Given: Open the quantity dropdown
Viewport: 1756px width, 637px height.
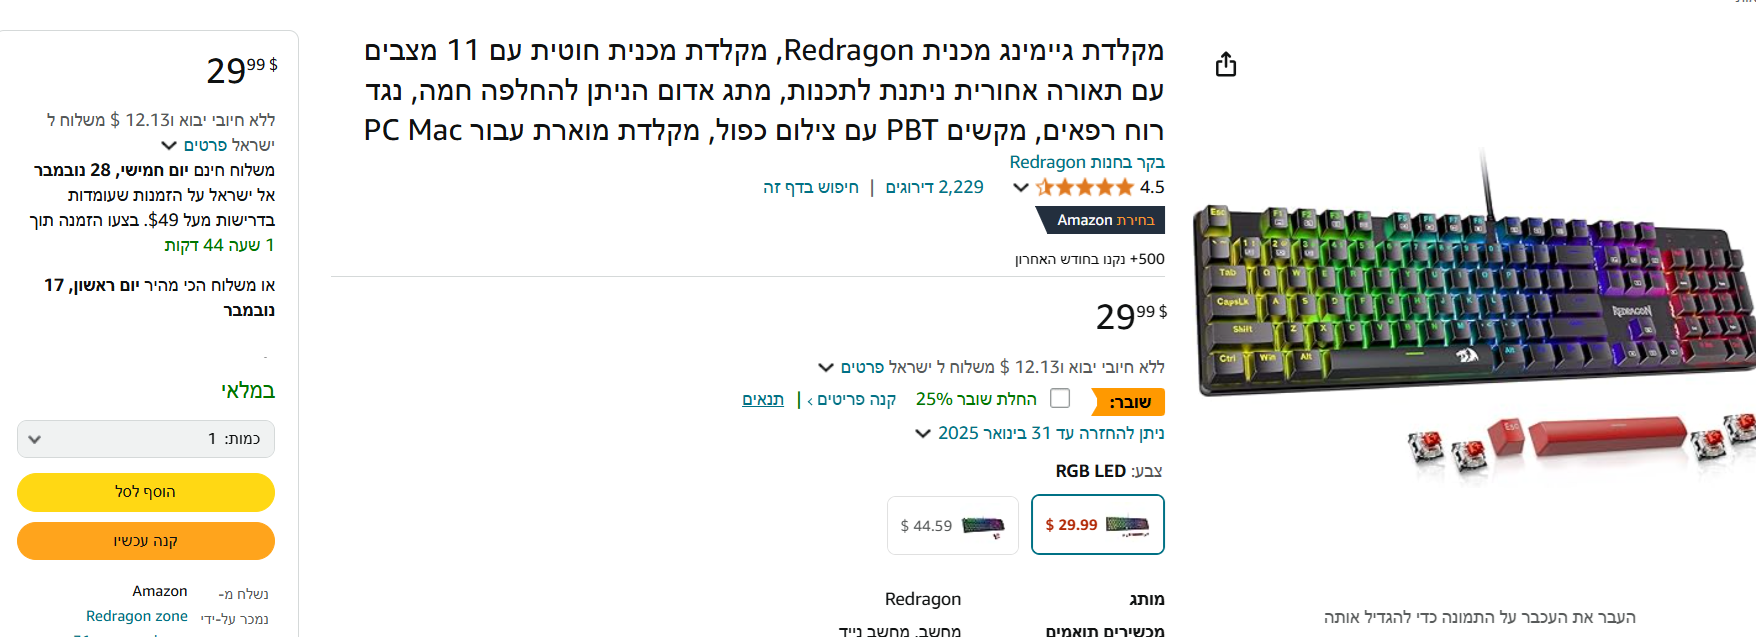Looking at the screenshot, I should point(146,438).
